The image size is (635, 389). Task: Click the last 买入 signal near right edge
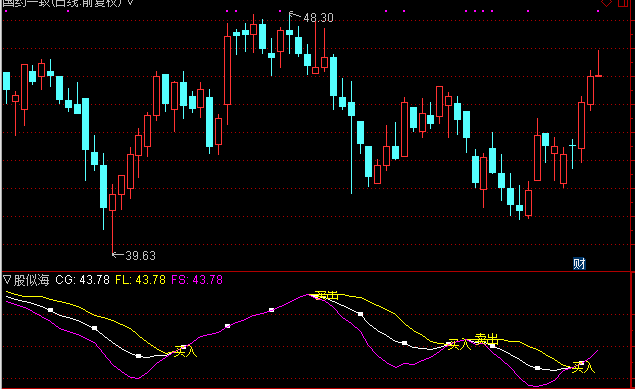click(x=583, y=368)
